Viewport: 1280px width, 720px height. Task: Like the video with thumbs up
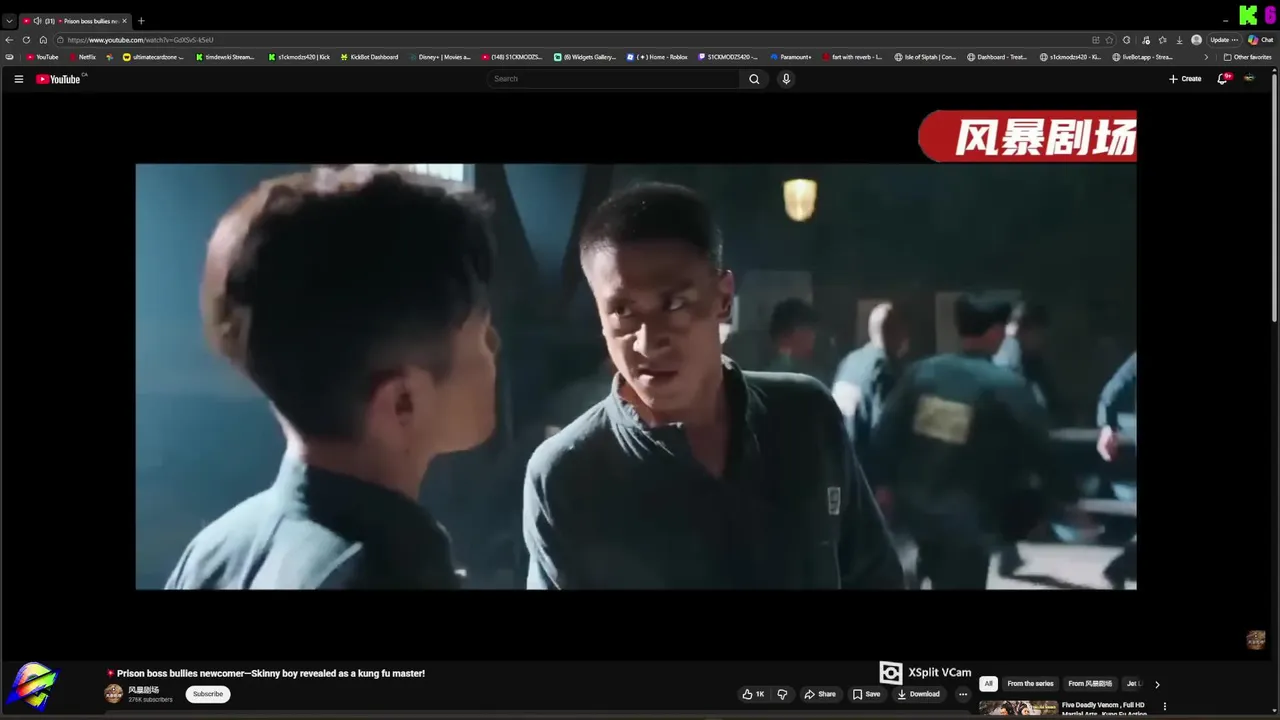pyautogui.click(x=753, y=694)
